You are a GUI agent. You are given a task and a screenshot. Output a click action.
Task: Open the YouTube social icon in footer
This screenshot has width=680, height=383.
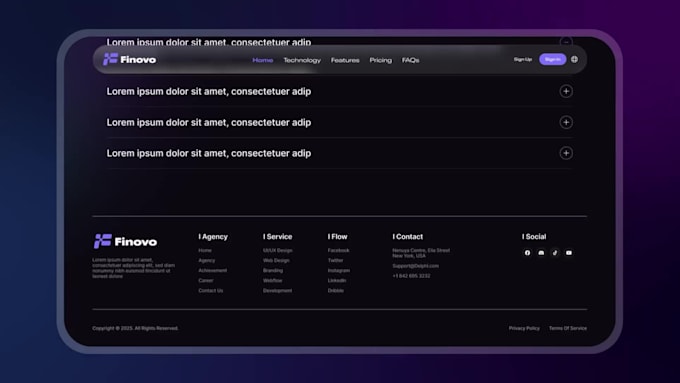point(569,253)
